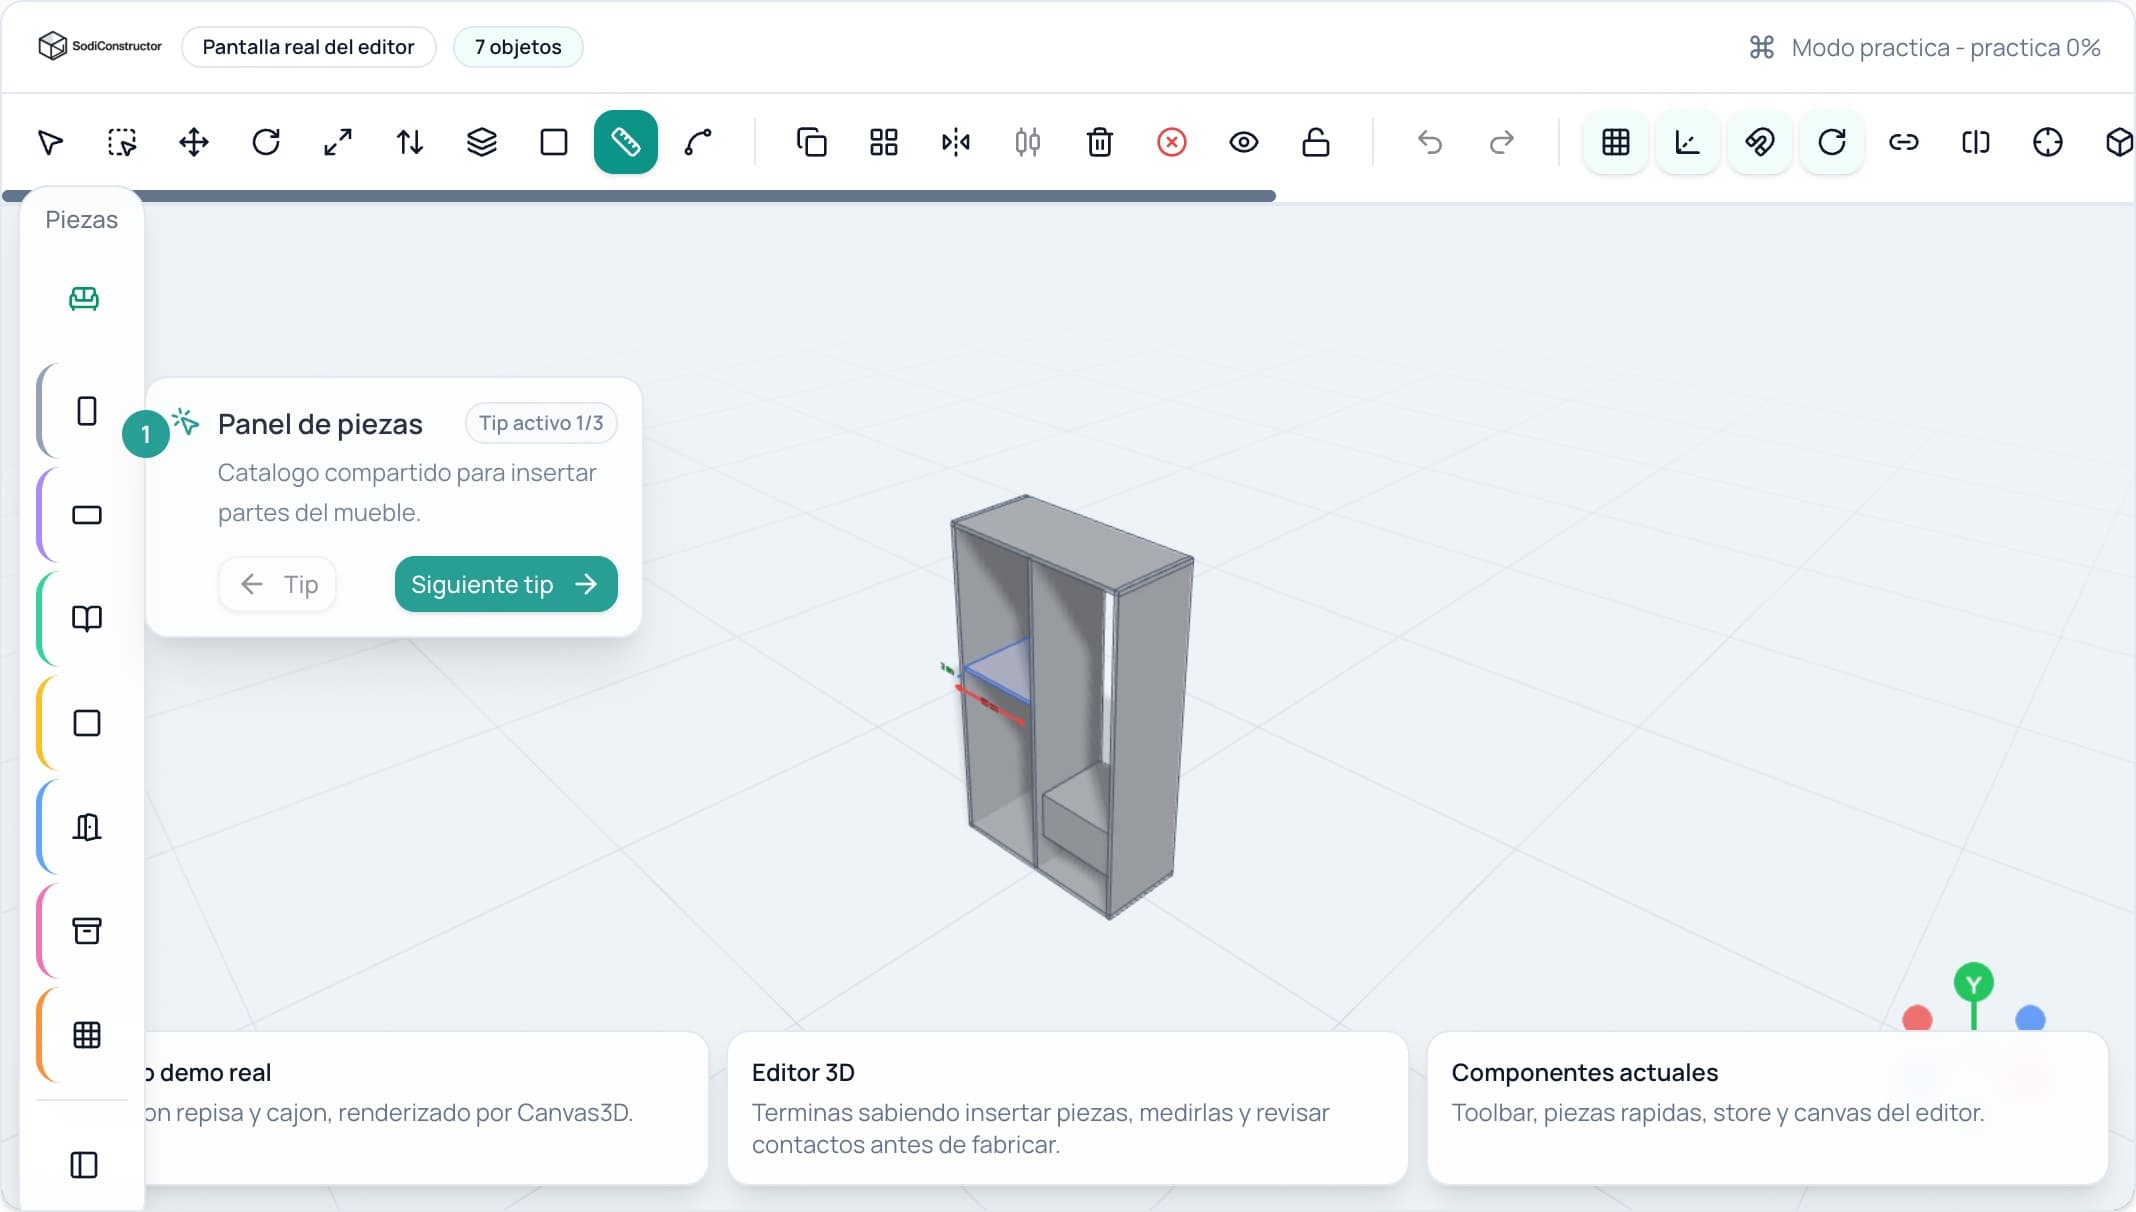Click the Modo practica command icon
The width and height of the screenshot is (2136, 1212).
1762,47
